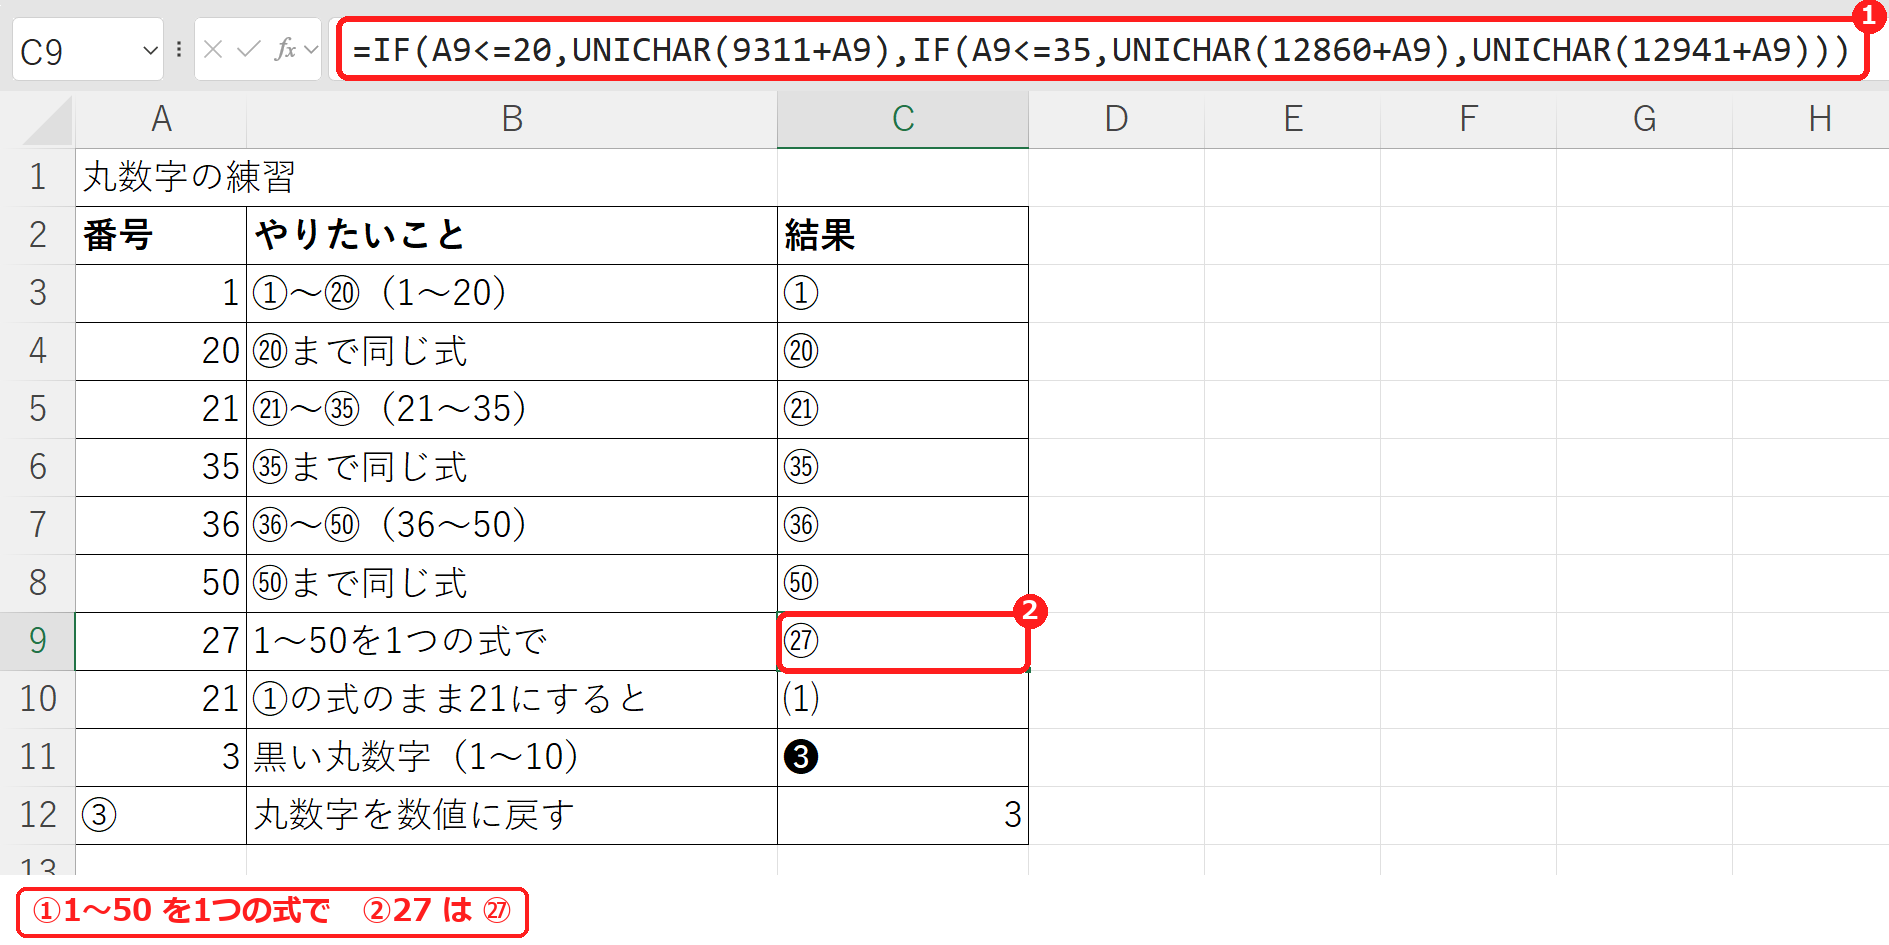Click the header cell 結果
1889x945 pixels.
point(903,236)
